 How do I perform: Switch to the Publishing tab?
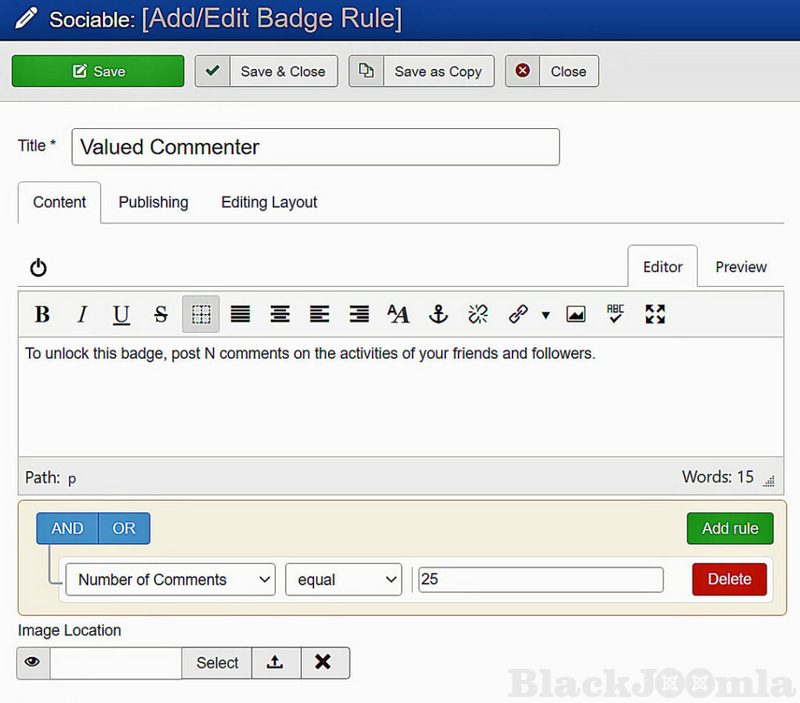tap(153, 202)
